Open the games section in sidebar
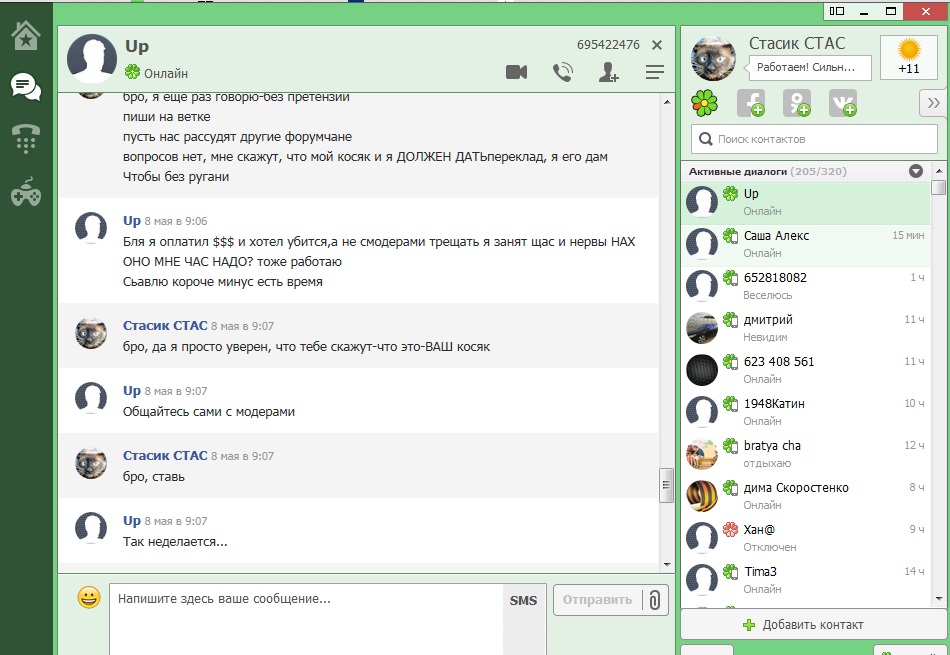This screenshot has width=950, height=655. (26, 191)
